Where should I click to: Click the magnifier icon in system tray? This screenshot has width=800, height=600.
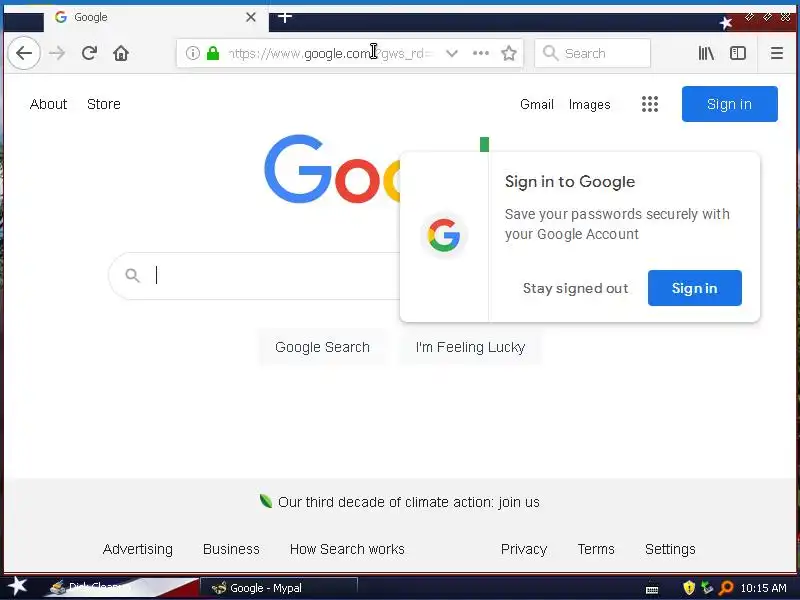(x=726, y=588)
